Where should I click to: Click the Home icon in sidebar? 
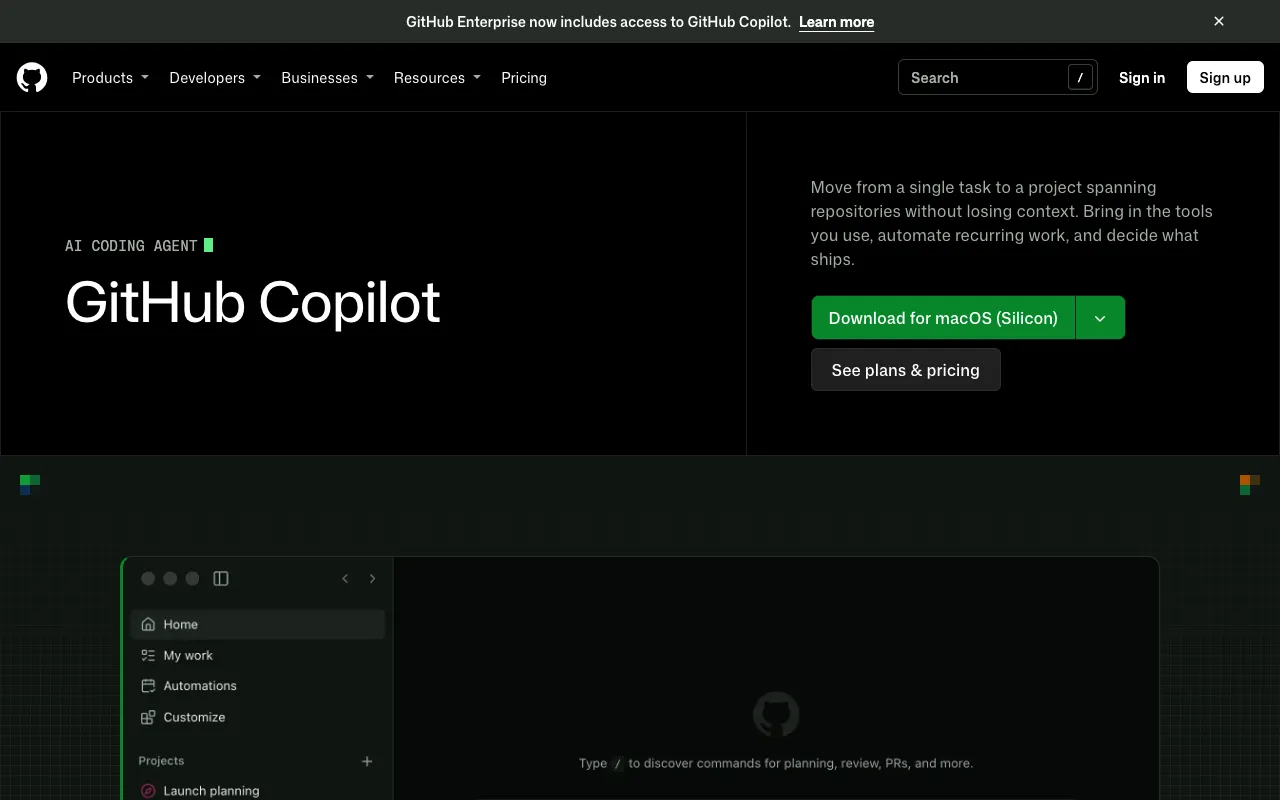coord(148,624)
